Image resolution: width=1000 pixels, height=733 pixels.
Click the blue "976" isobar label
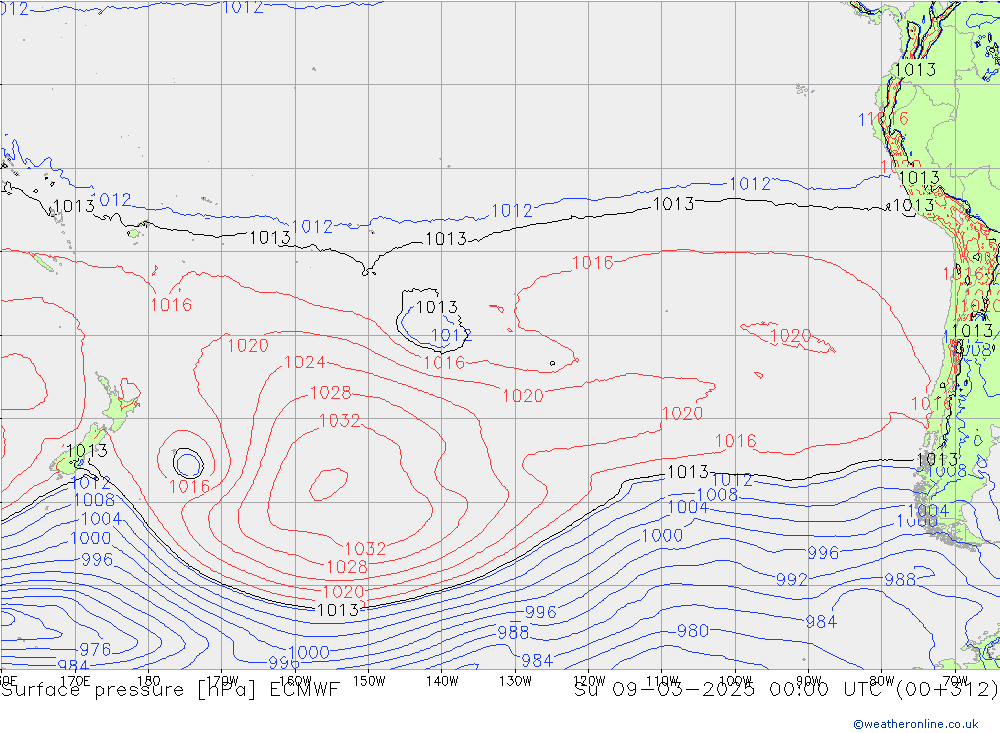[x=96, y=649]
